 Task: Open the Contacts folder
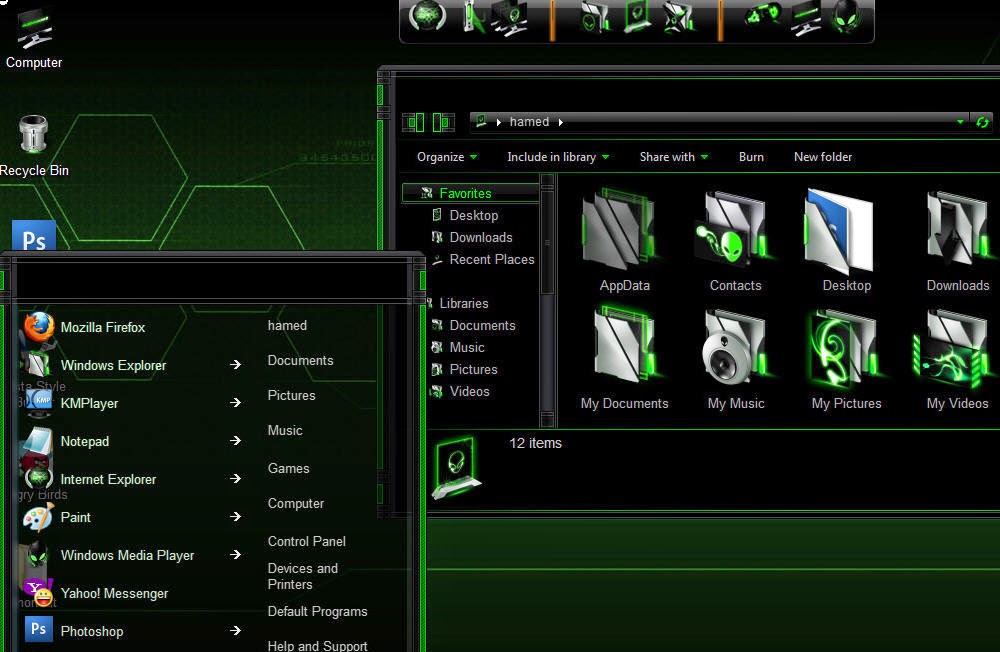(x=735, y=241)
